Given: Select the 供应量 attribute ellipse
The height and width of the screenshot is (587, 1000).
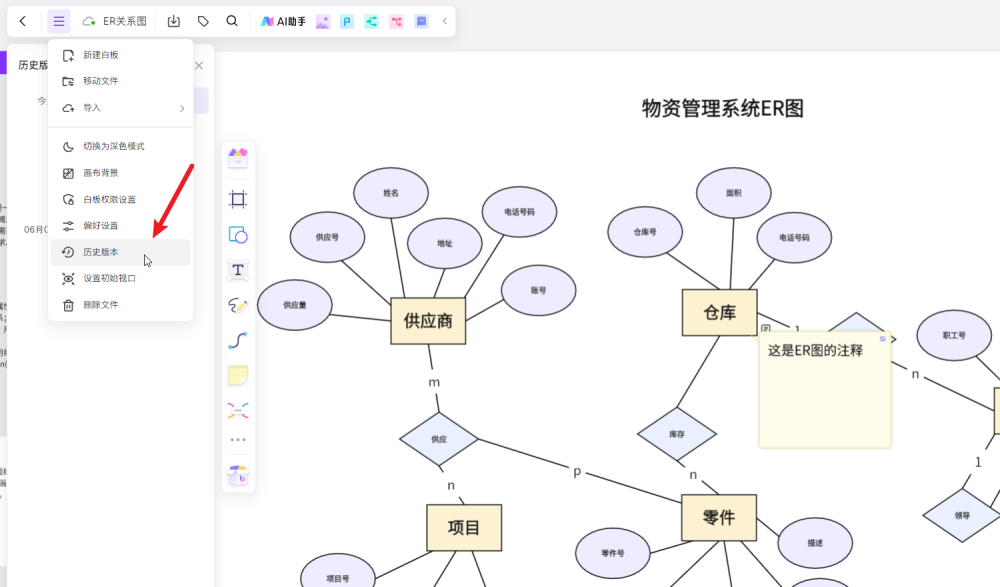Looking at the screenshot, I should click(x=295, y=305).
